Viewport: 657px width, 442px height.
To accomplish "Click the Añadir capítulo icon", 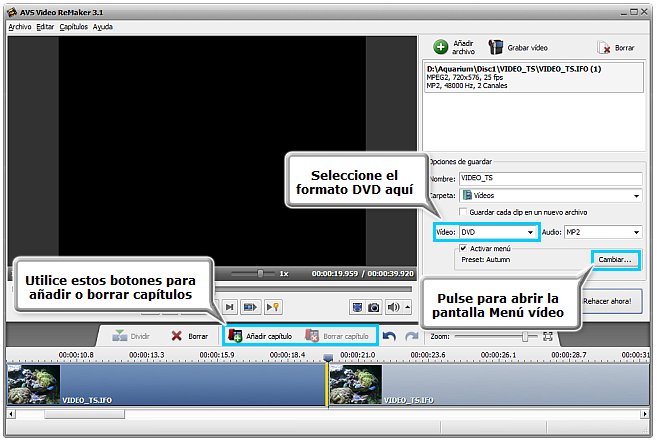I will pyautogui.click(x=235, y=336).
